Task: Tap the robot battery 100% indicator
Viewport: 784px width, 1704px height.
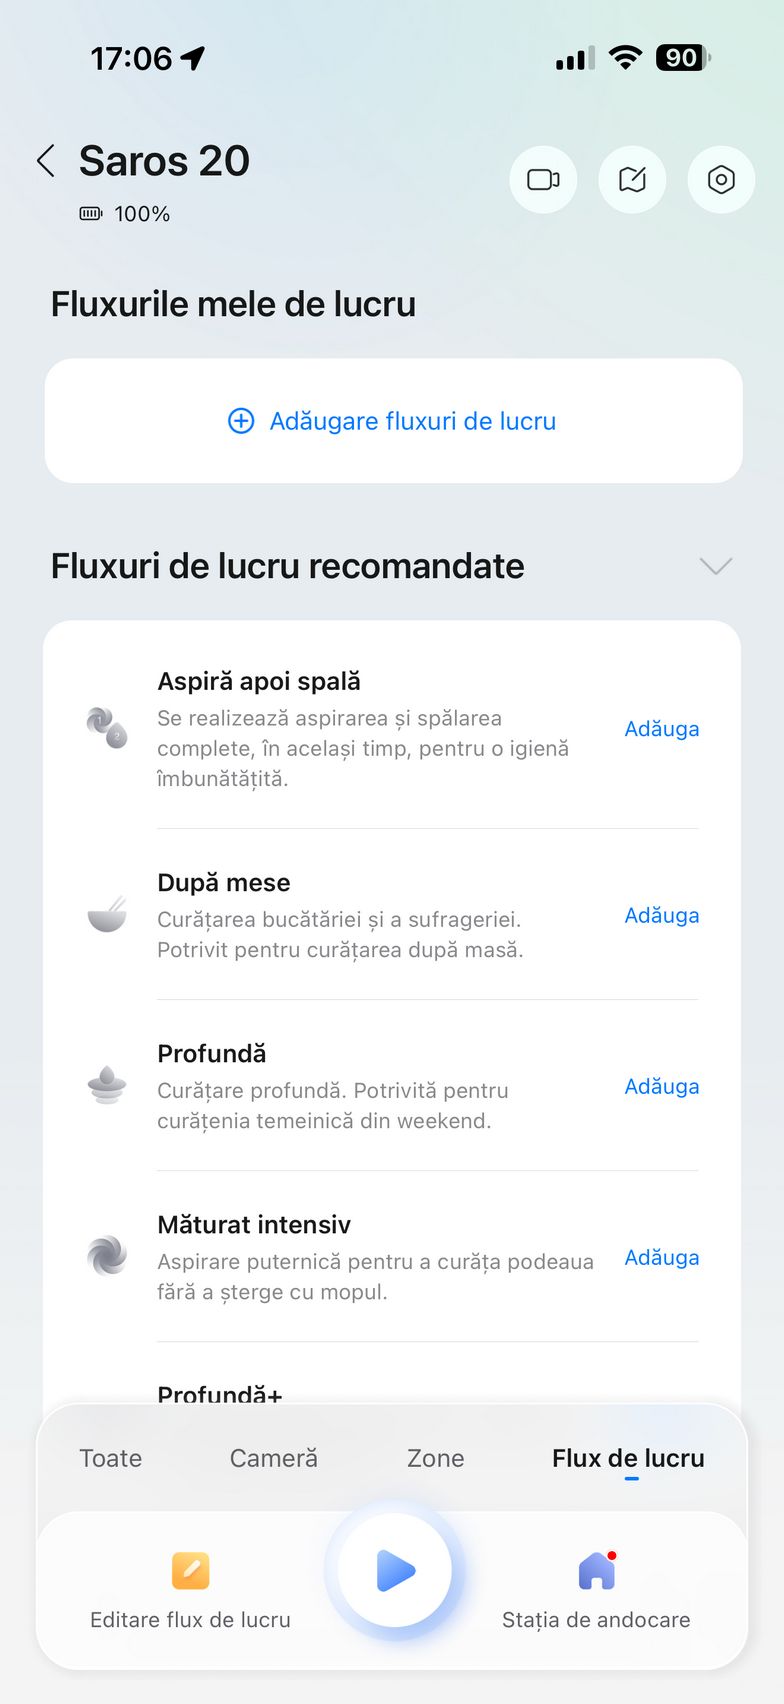Action: (126, 214)
